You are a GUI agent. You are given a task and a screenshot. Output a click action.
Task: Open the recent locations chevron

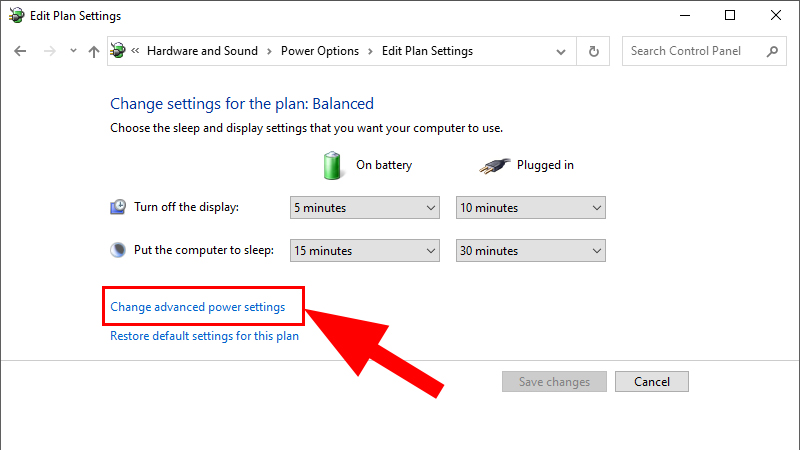71,52
